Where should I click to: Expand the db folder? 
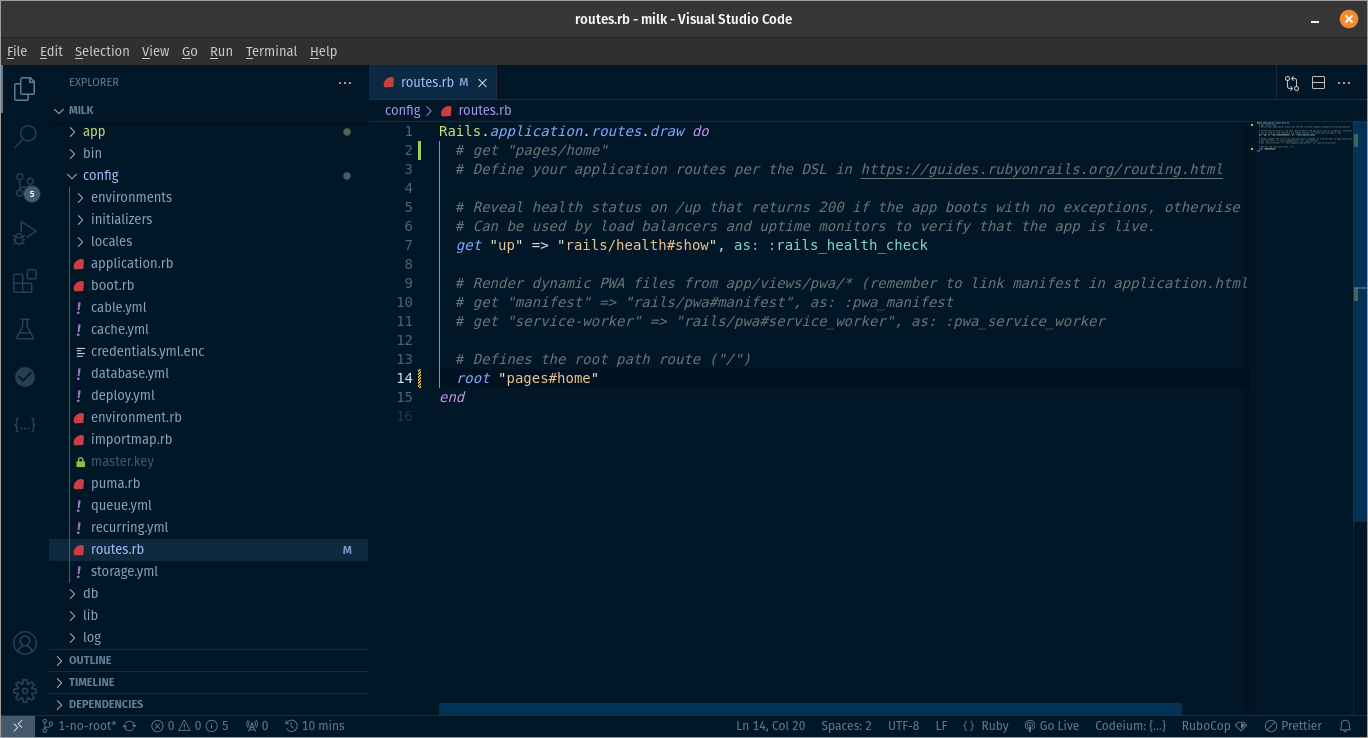208,594
